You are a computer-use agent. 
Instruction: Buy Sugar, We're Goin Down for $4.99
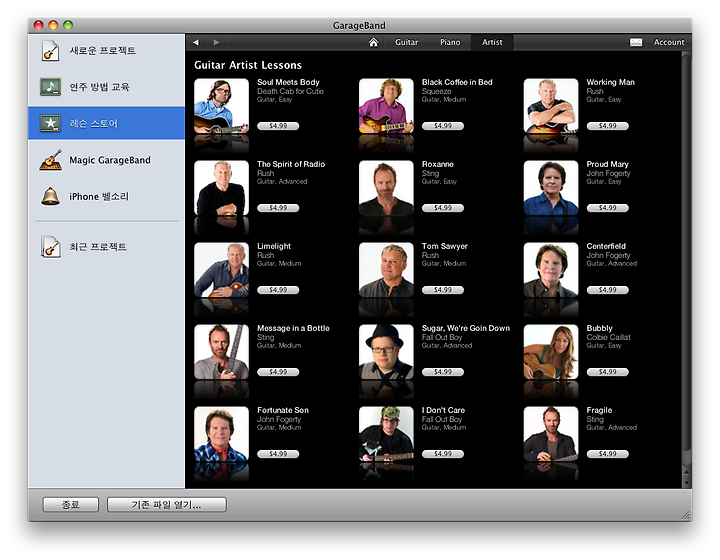(443, 372)
